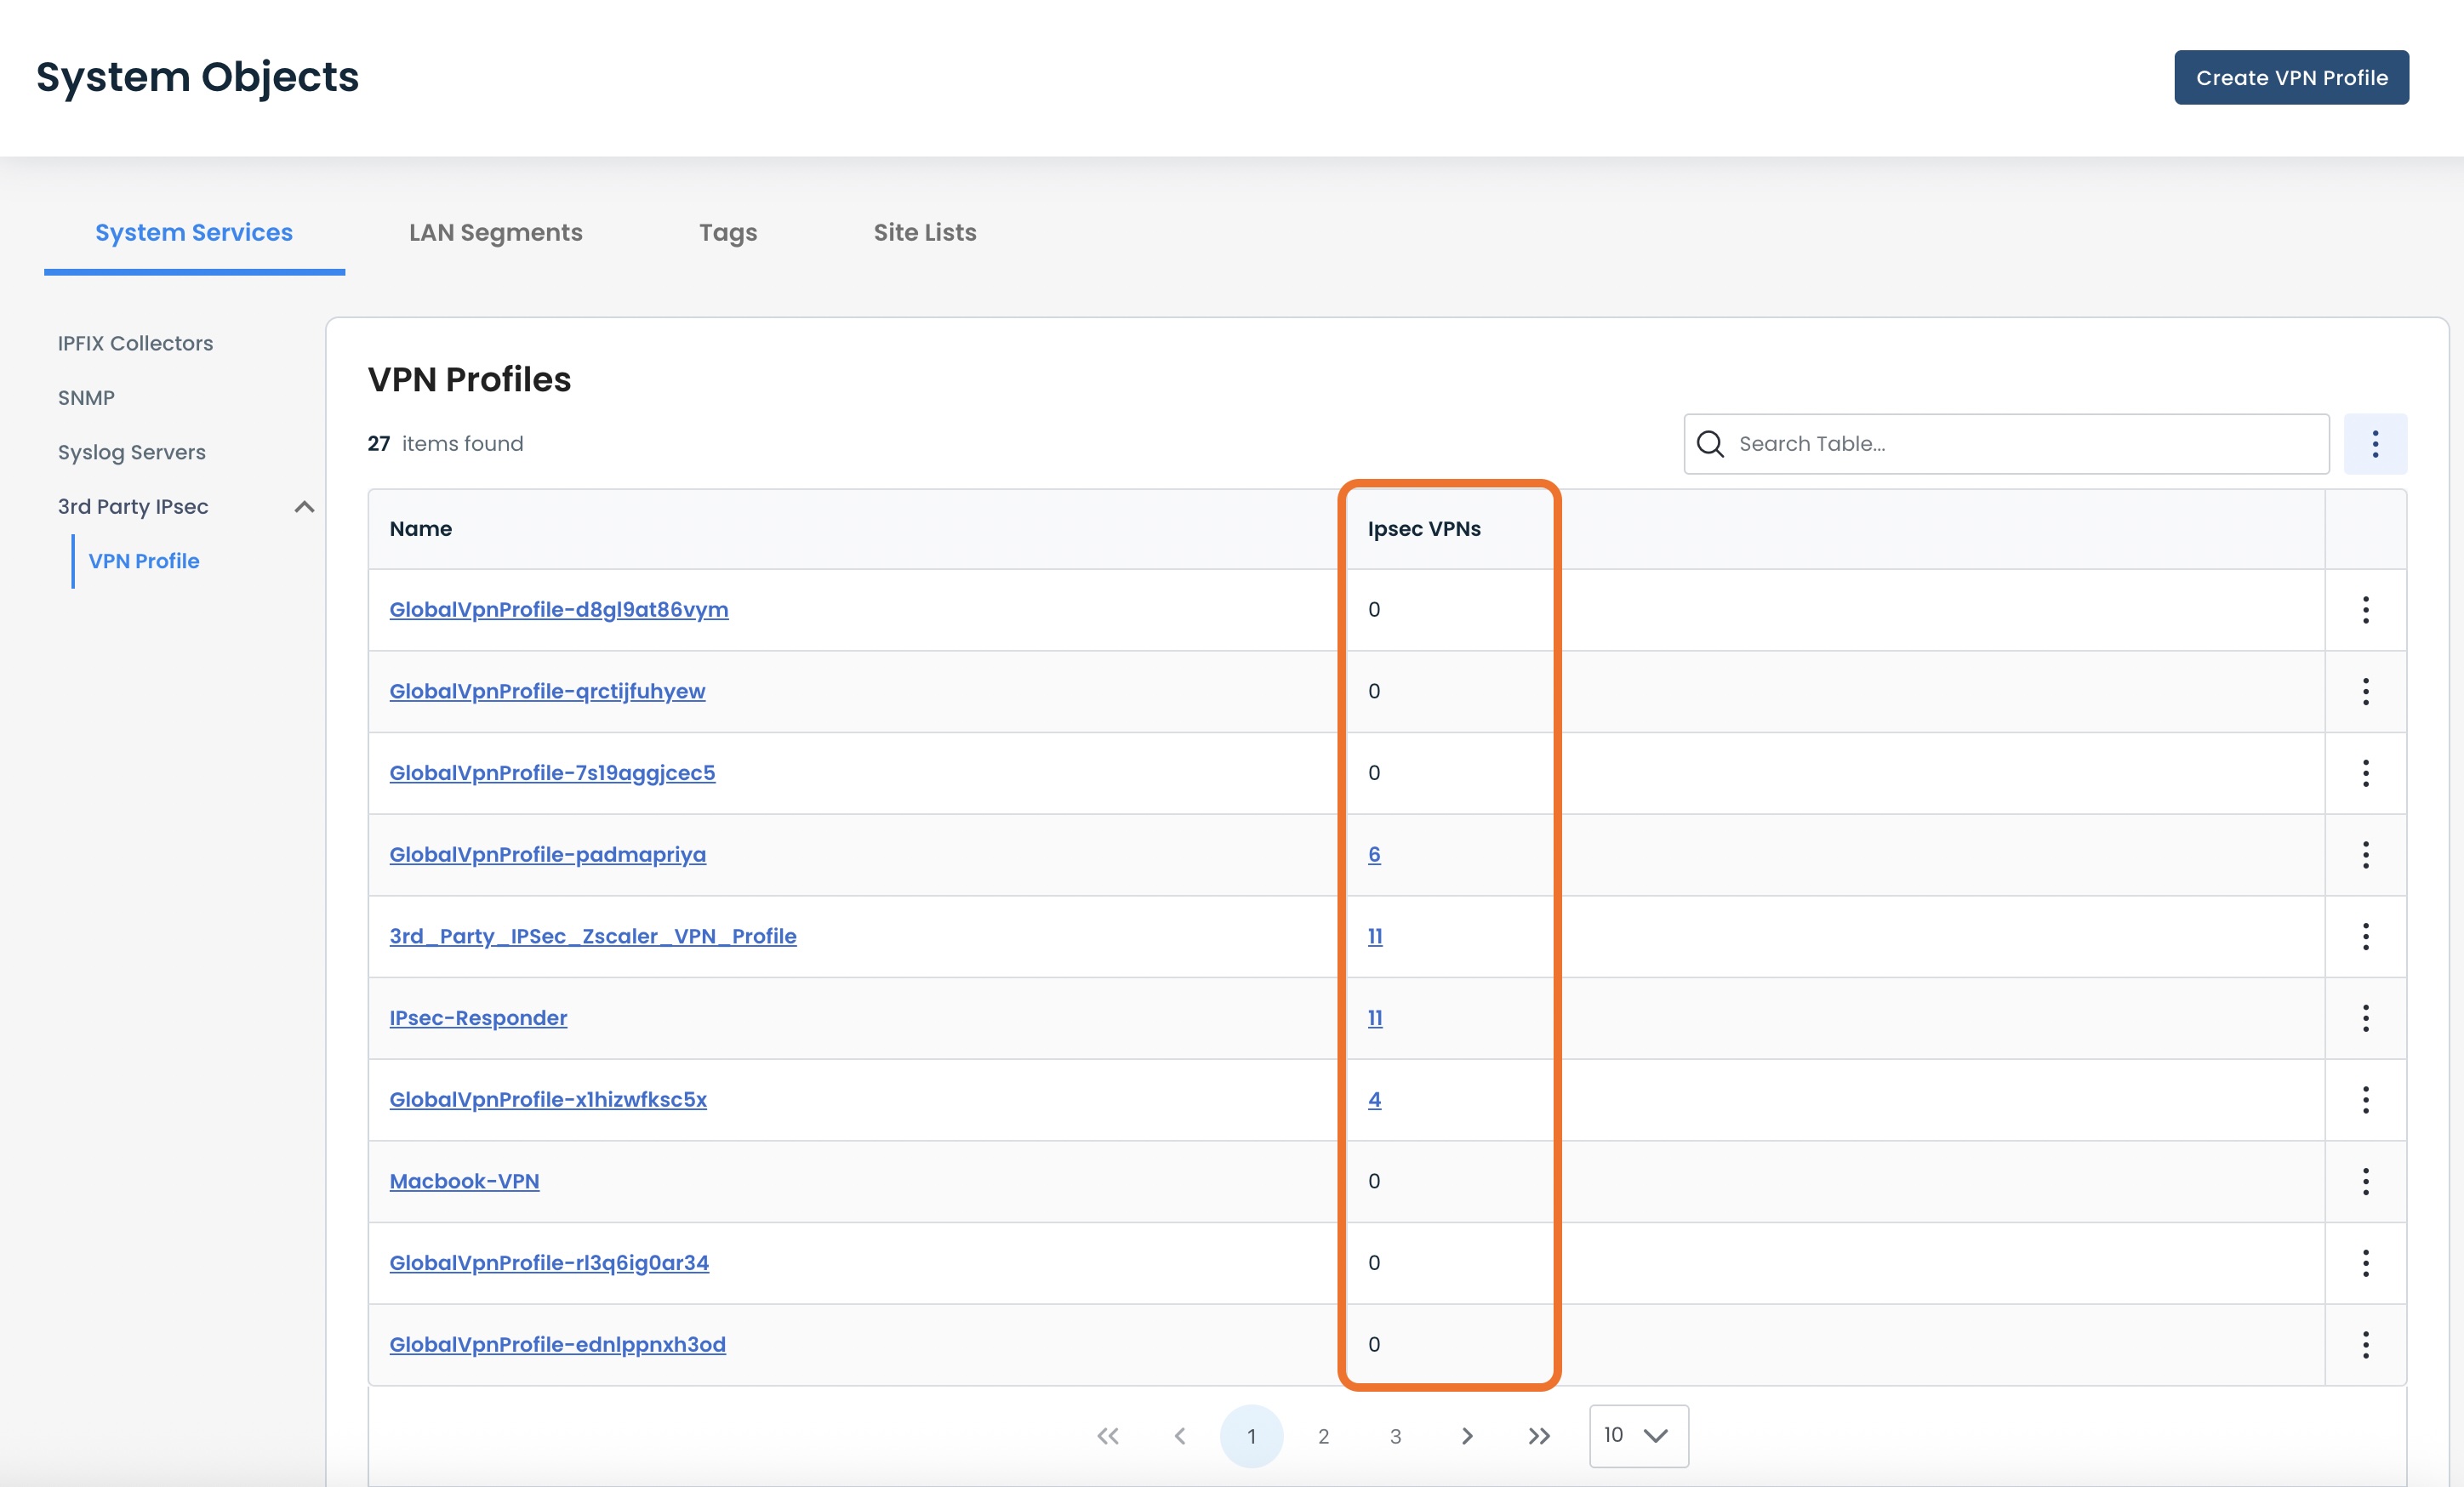Open the 3rd_Party_IPSec_Zscaler_VPN_Profile link
The image size is (2464, 1487).
[593, 936]
